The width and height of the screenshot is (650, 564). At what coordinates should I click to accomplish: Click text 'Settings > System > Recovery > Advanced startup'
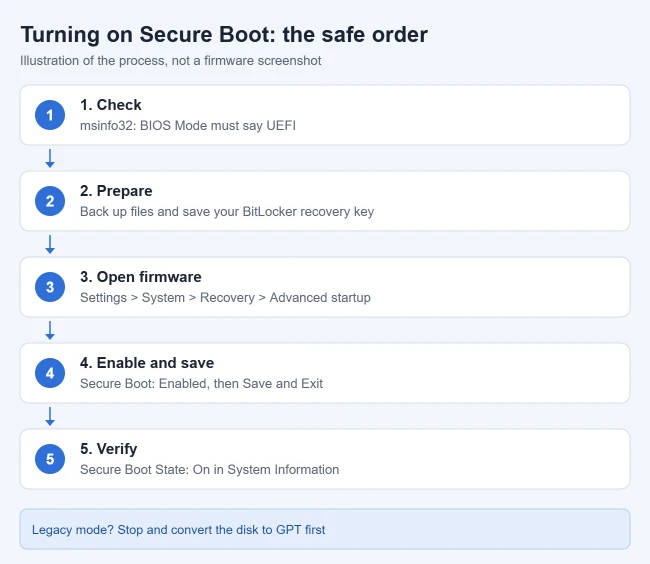[226, 298]
